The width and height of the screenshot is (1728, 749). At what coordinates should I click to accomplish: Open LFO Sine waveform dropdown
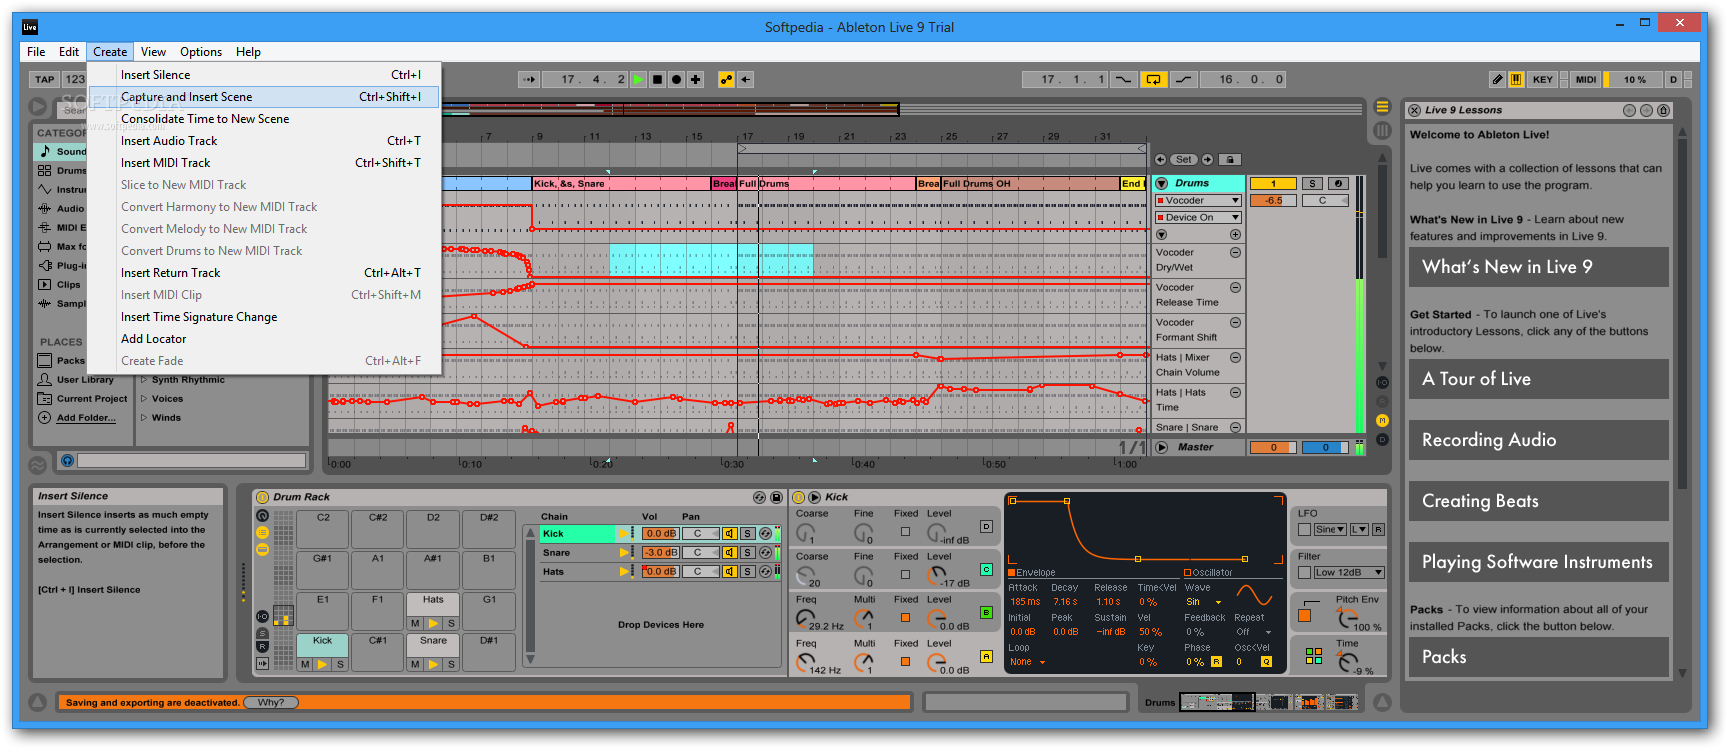click(x=1330, y=529)
